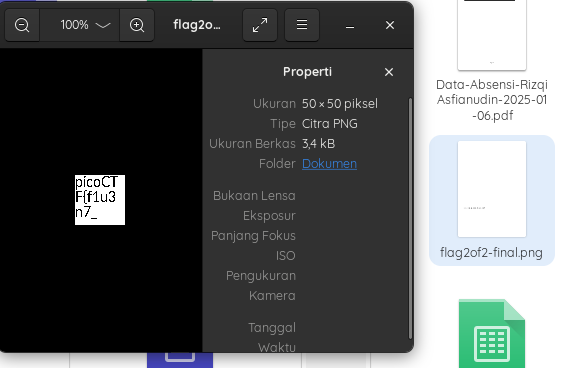The image size is (565, 368).
Task: Open the hamburger main menu
Action: point(302,25)
